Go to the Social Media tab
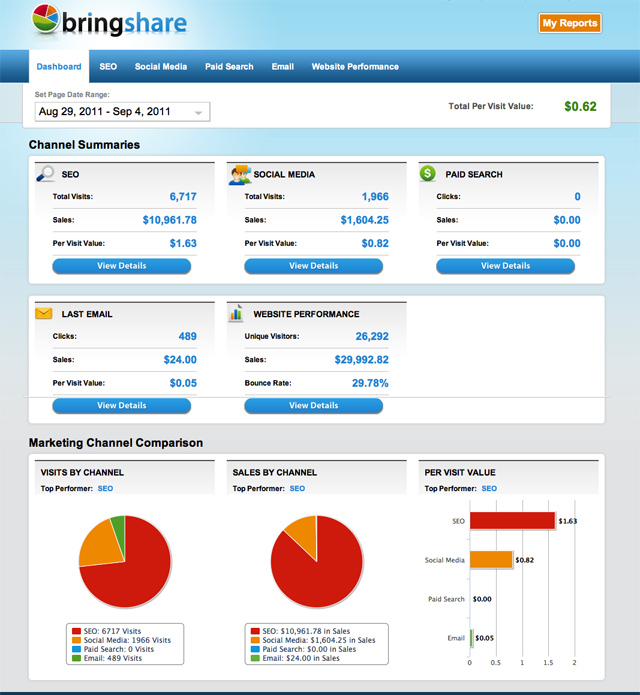Screen dimensions: 640x695 click(x=161, y=66)
